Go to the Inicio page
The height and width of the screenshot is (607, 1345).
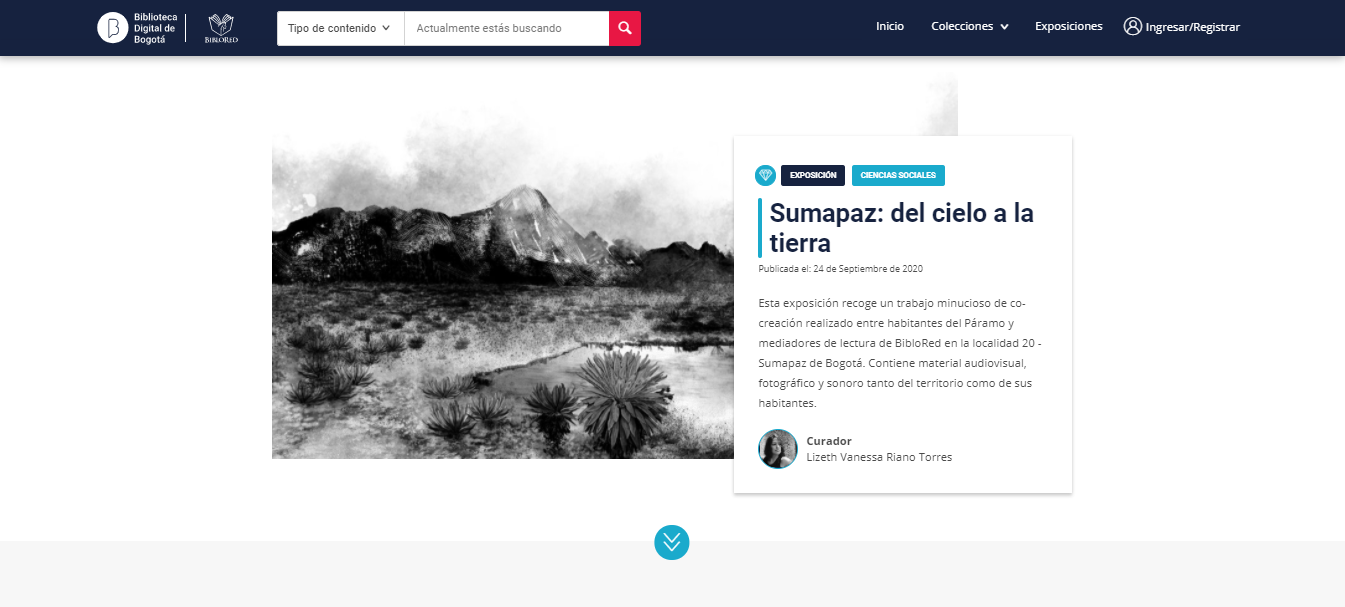click(890, 27)
